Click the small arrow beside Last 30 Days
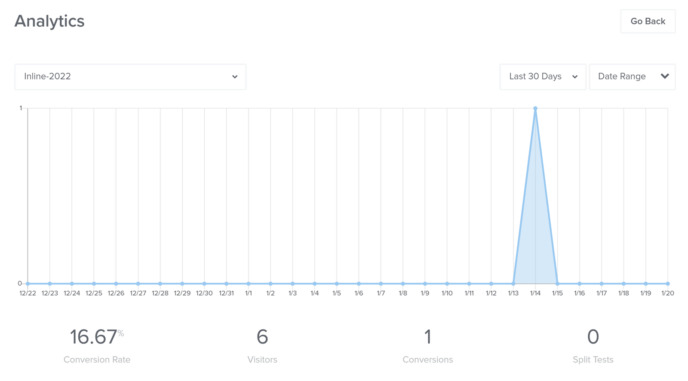Image resolution: width=688 pixels, height=381 pixels. [x=575, y=77]
